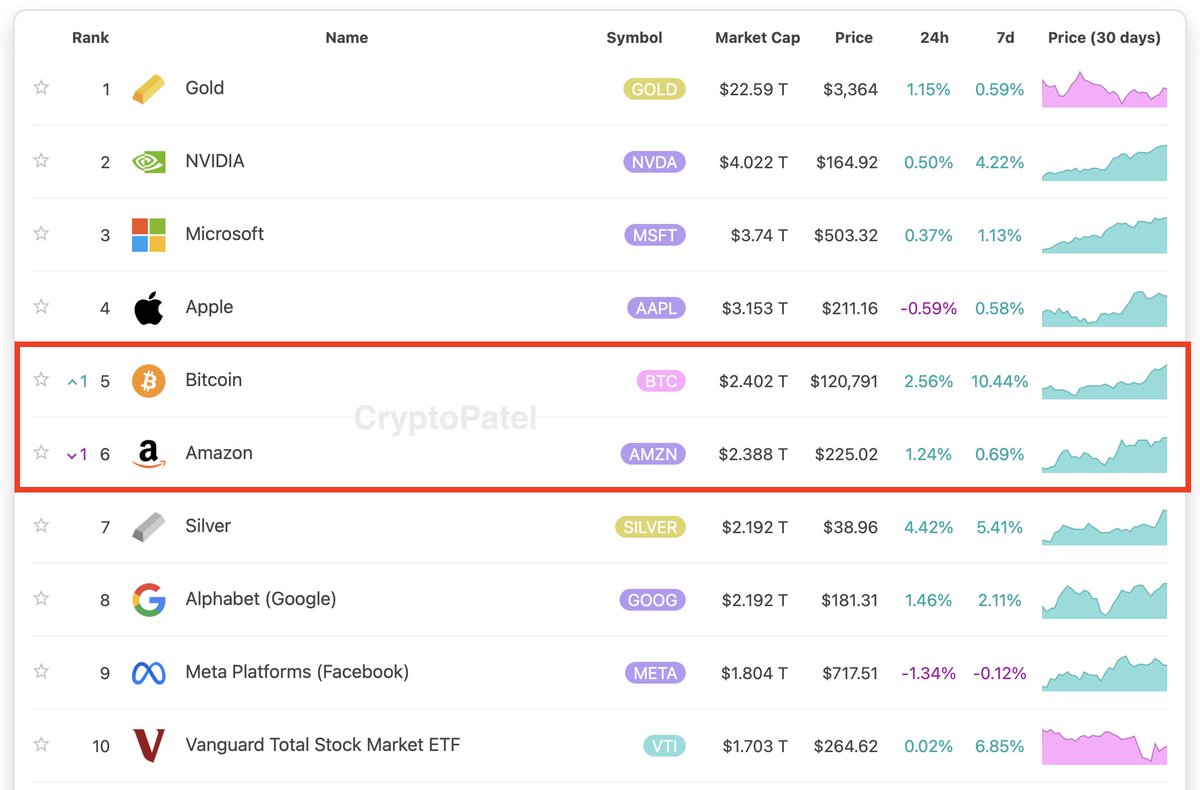Open the Bitcoin asset link
The width and height of the screenshot is (1200, 790).
[x=214, y=380]
